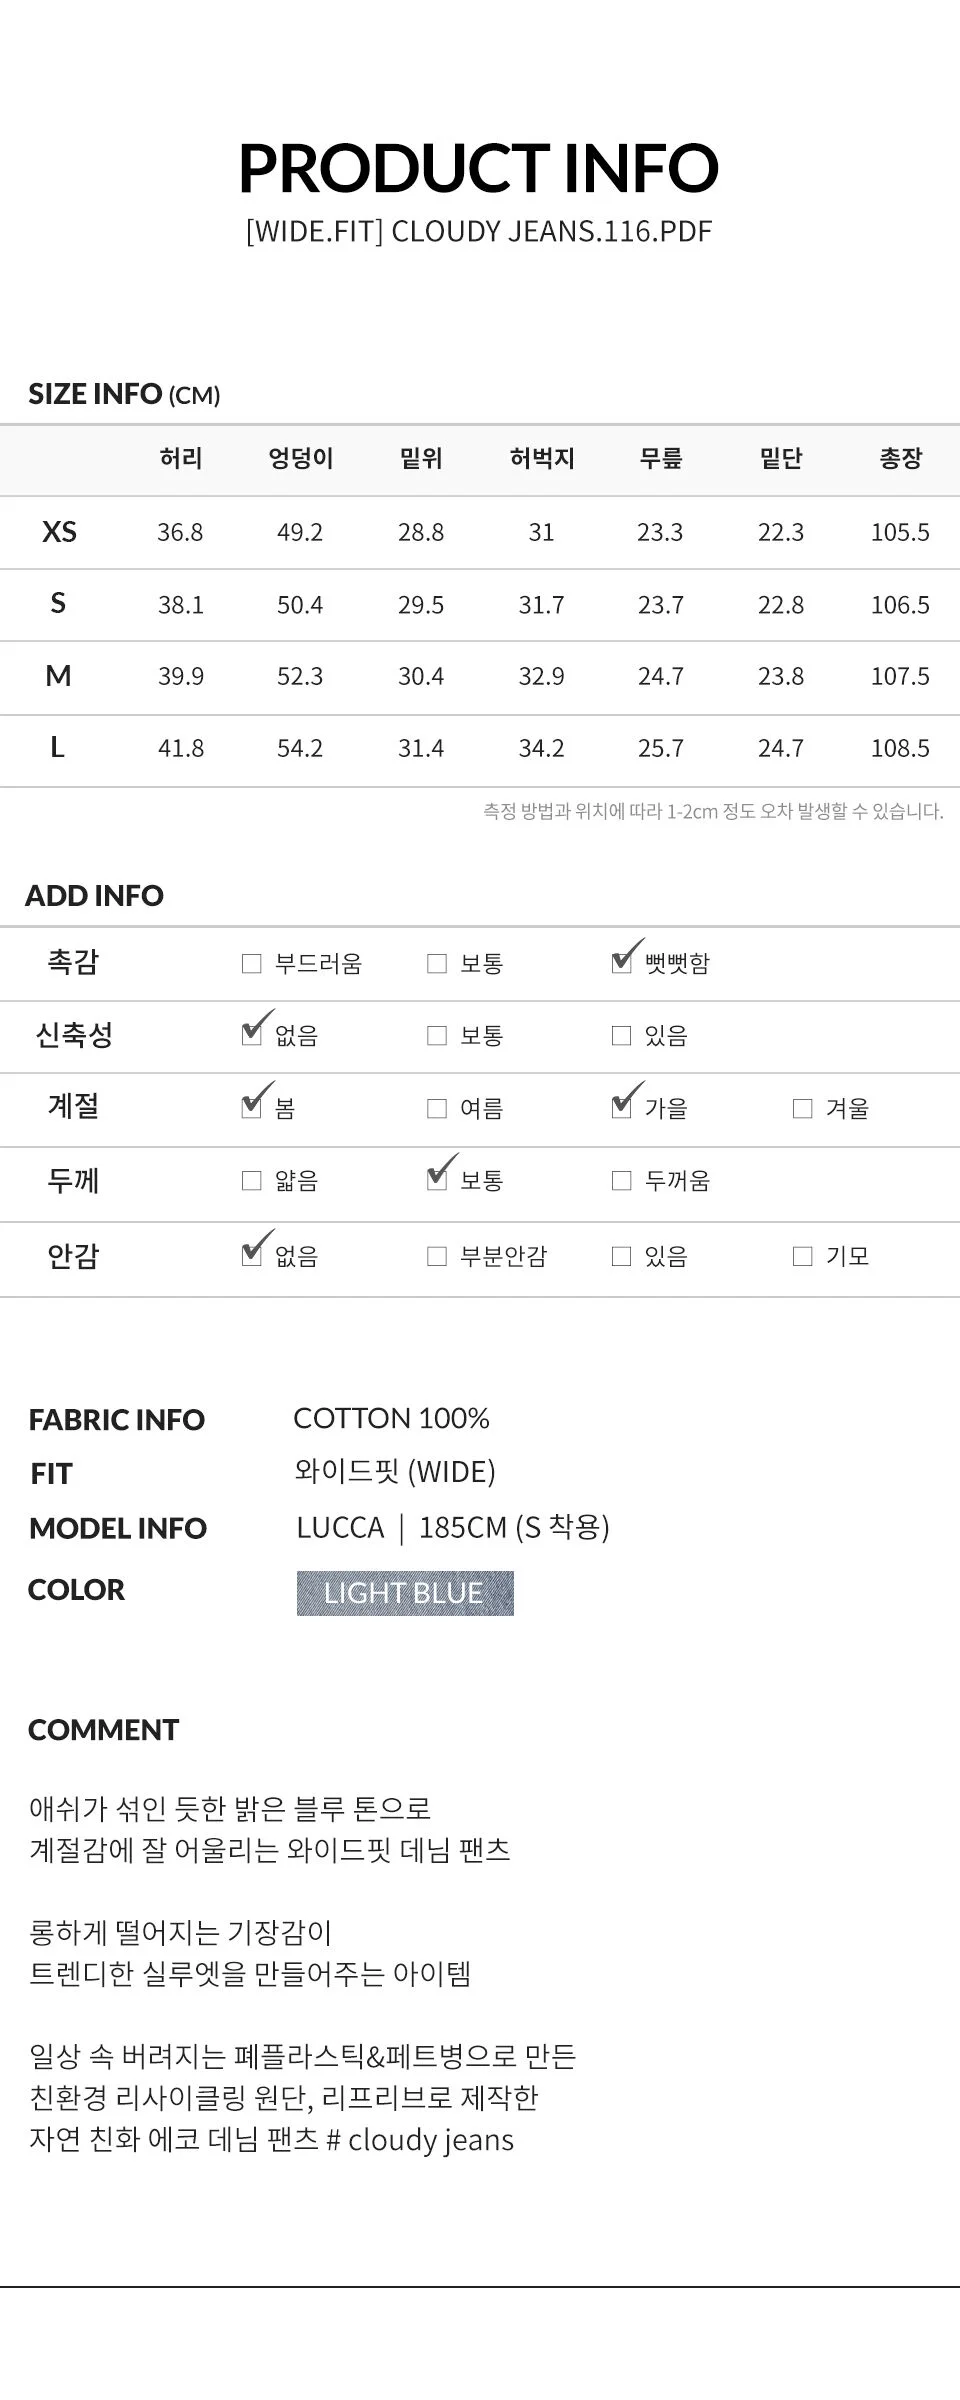
Task: Toggle the 뻣뻣함 texture checkbox
Action: pos(622,963)
